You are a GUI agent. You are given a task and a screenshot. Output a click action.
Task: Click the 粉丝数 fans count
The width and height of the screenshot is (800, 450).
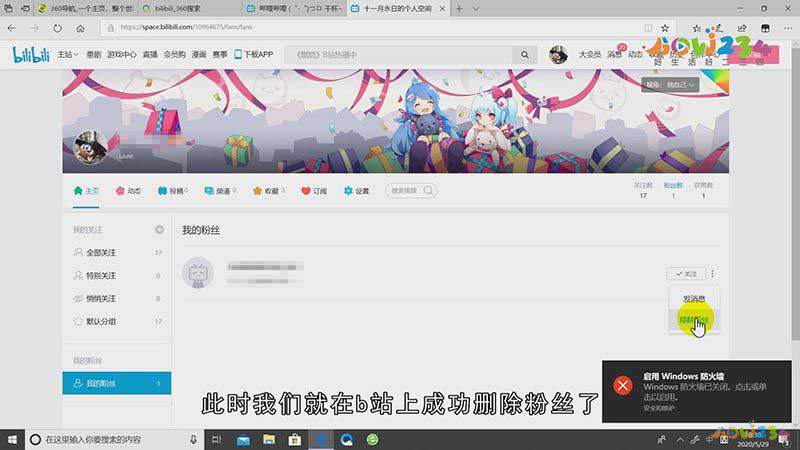pyautogui.click(x=673, y=190)
